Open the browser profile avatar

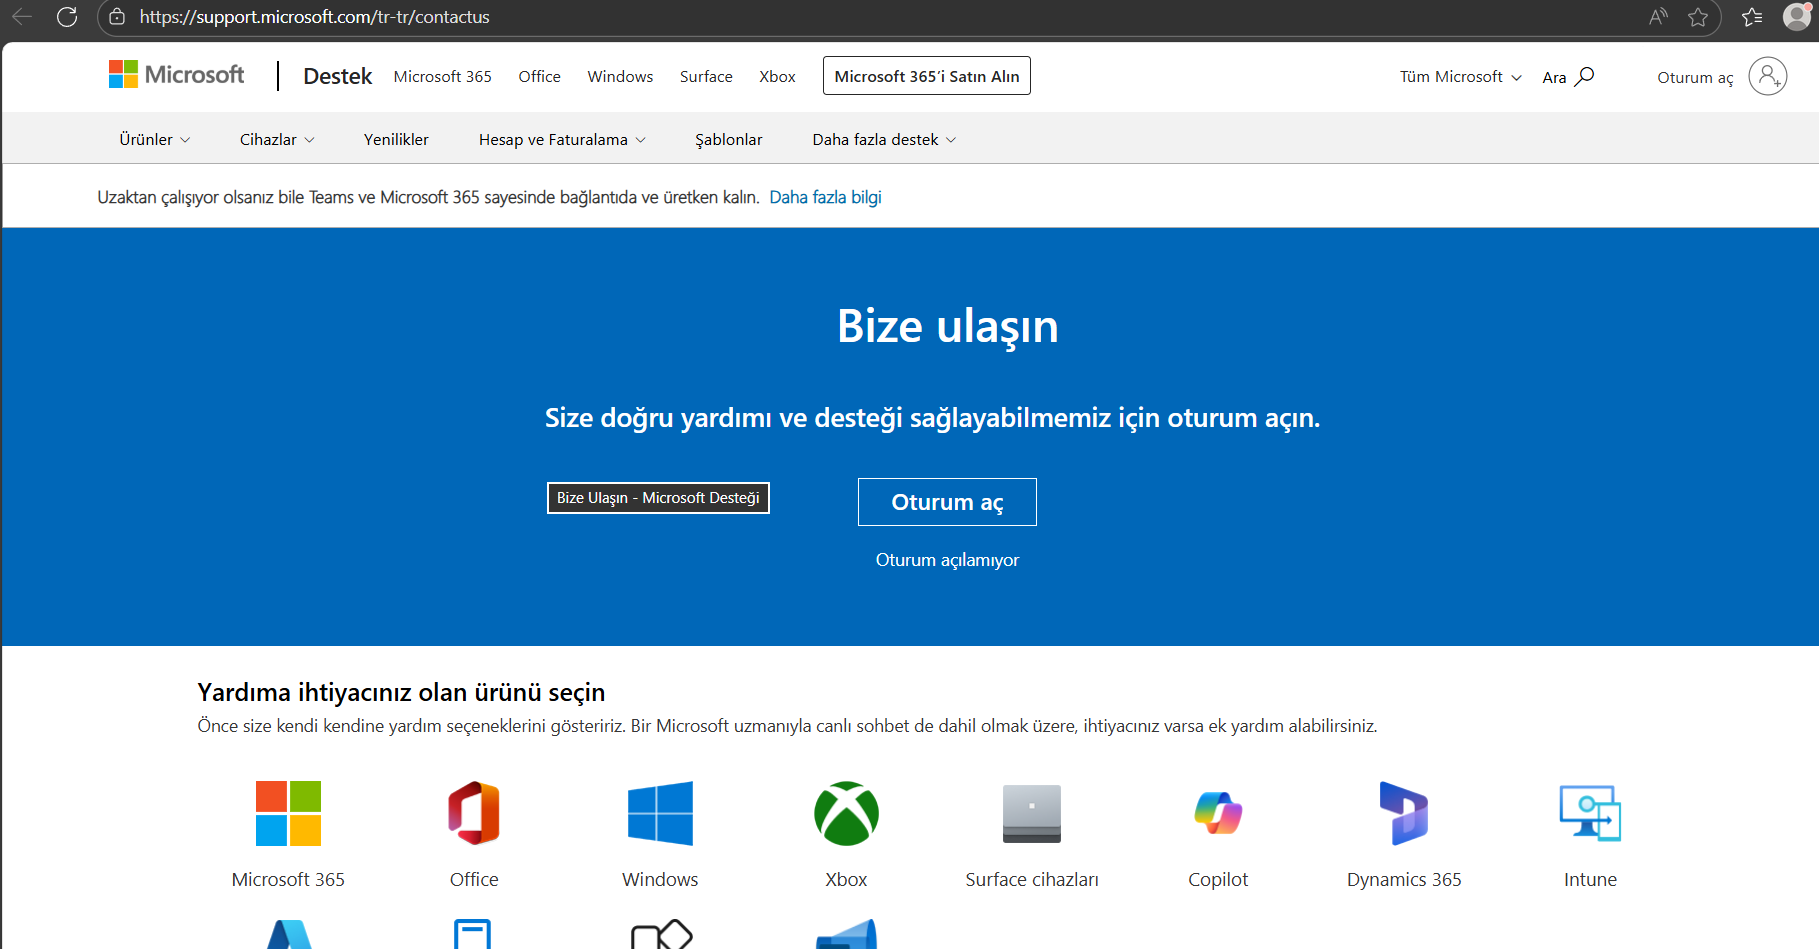click(x=1797, y=16)
